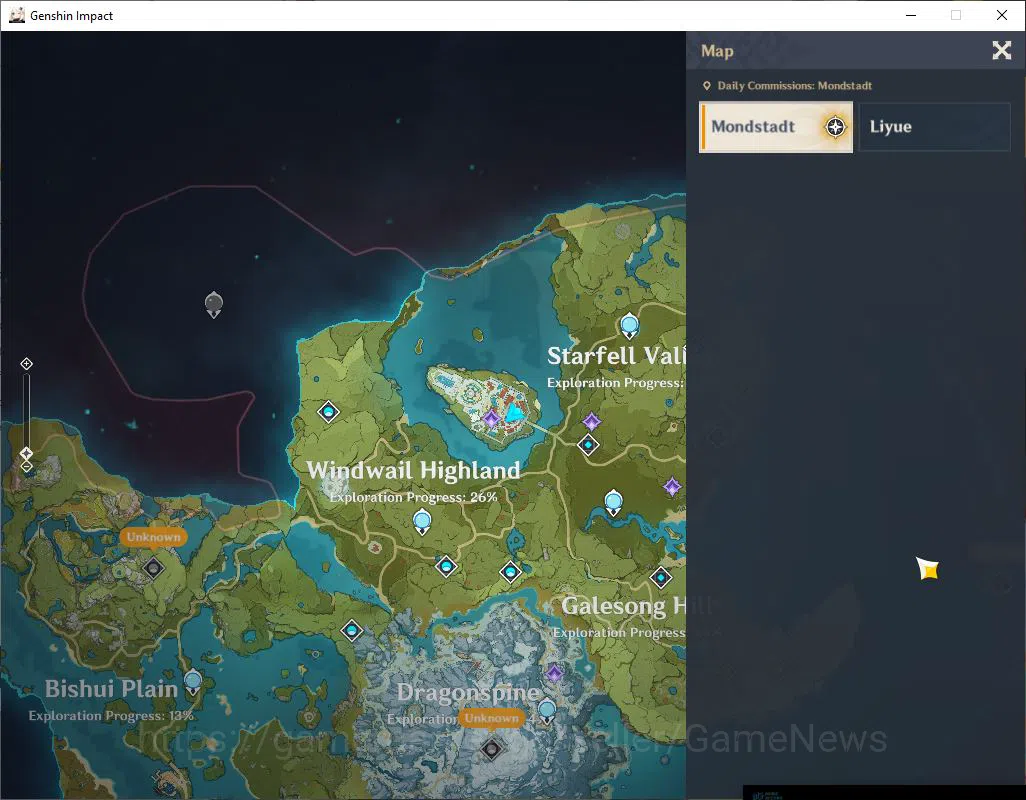
Task: Open the Unknown domain marker in Dragonspine
Action: (491, 748)
